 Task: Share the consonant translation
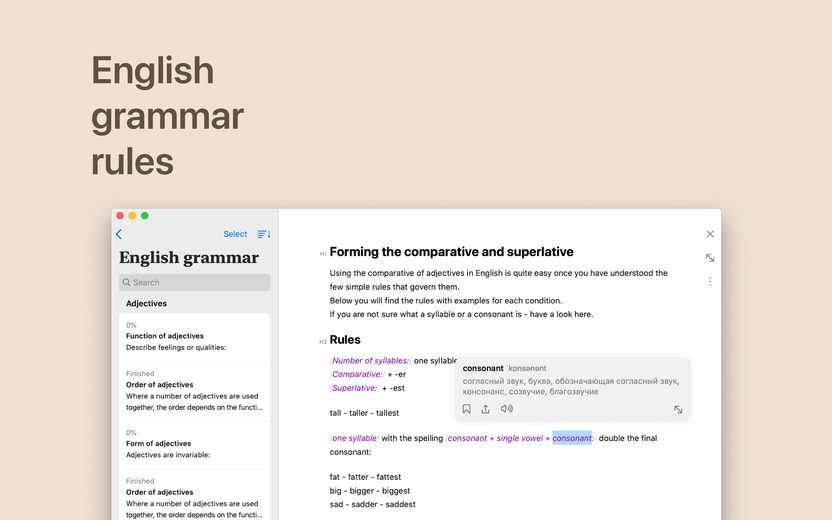pos(486,409)
